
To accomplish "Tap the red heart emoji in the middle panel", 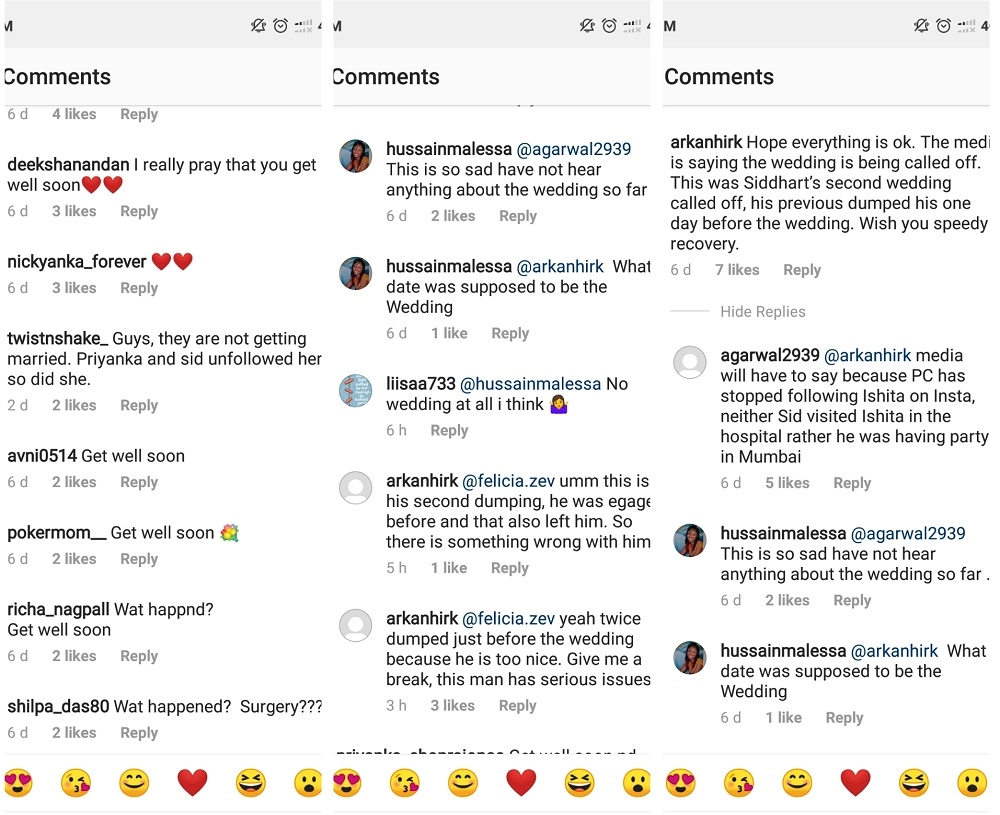I will point(521,782).
